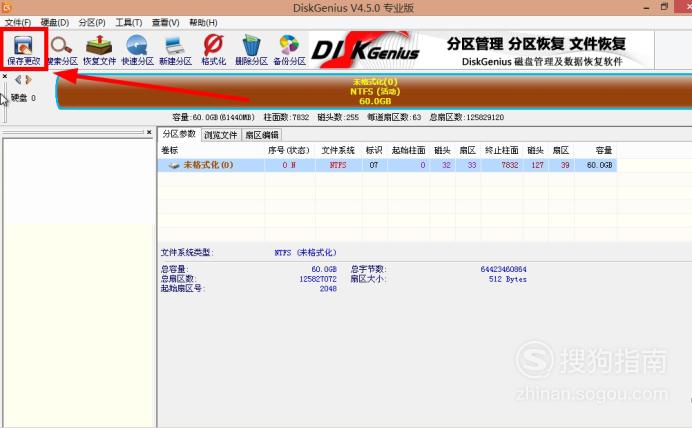This screenshot has height=428, width=692.
Task: Open the 文件(F) menu
Action: [x=18, y=23]
